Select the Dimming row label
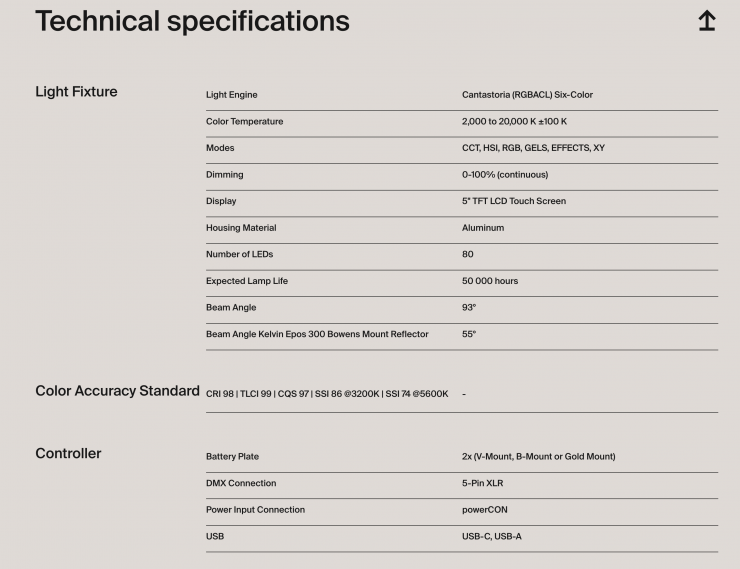The image size is (740, 569). [x=224, y=175]
